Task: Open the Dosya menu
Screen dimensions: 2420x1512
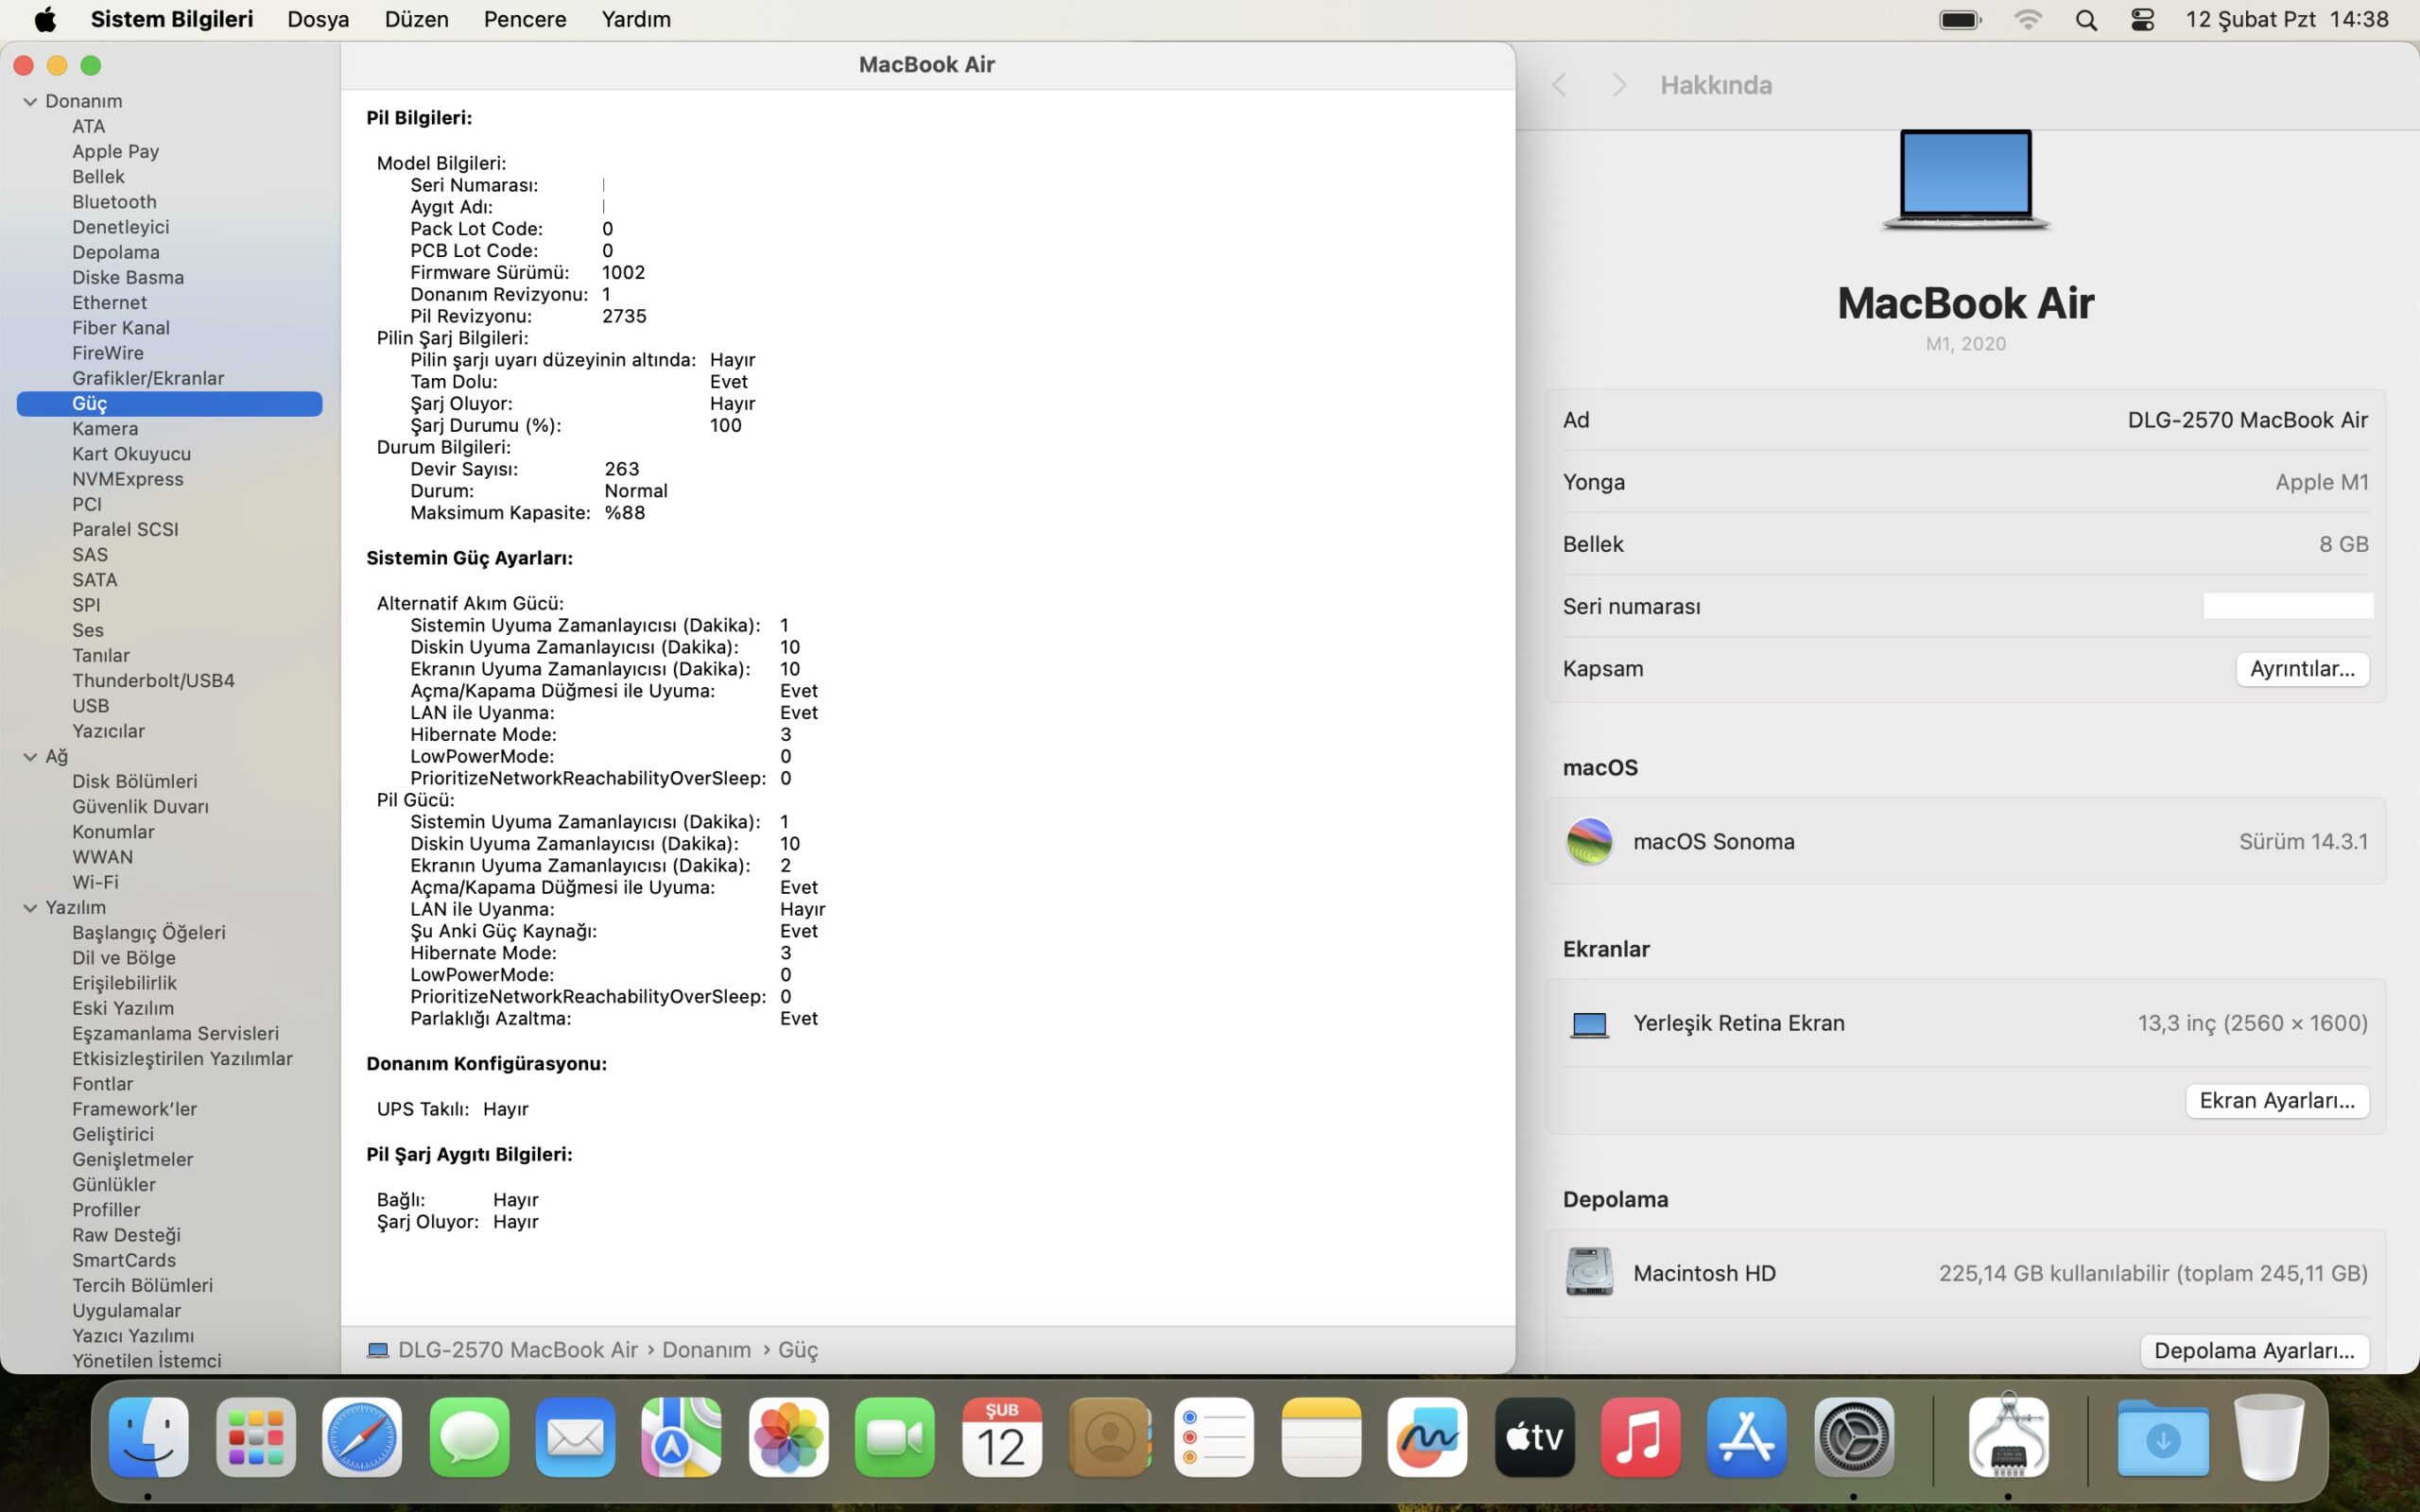Action: click(x=318, y=19)
